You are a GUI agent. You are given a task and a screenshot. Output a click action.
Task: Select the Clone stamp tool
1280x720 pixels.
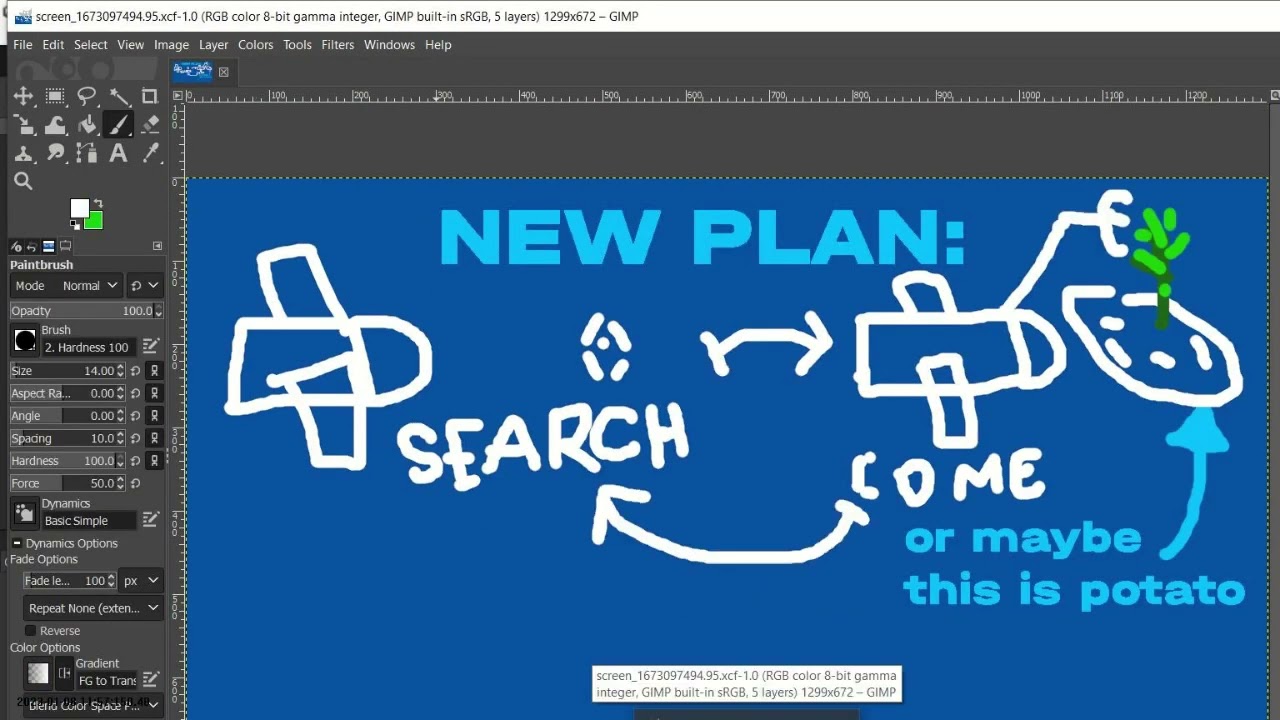coord(23,153)
